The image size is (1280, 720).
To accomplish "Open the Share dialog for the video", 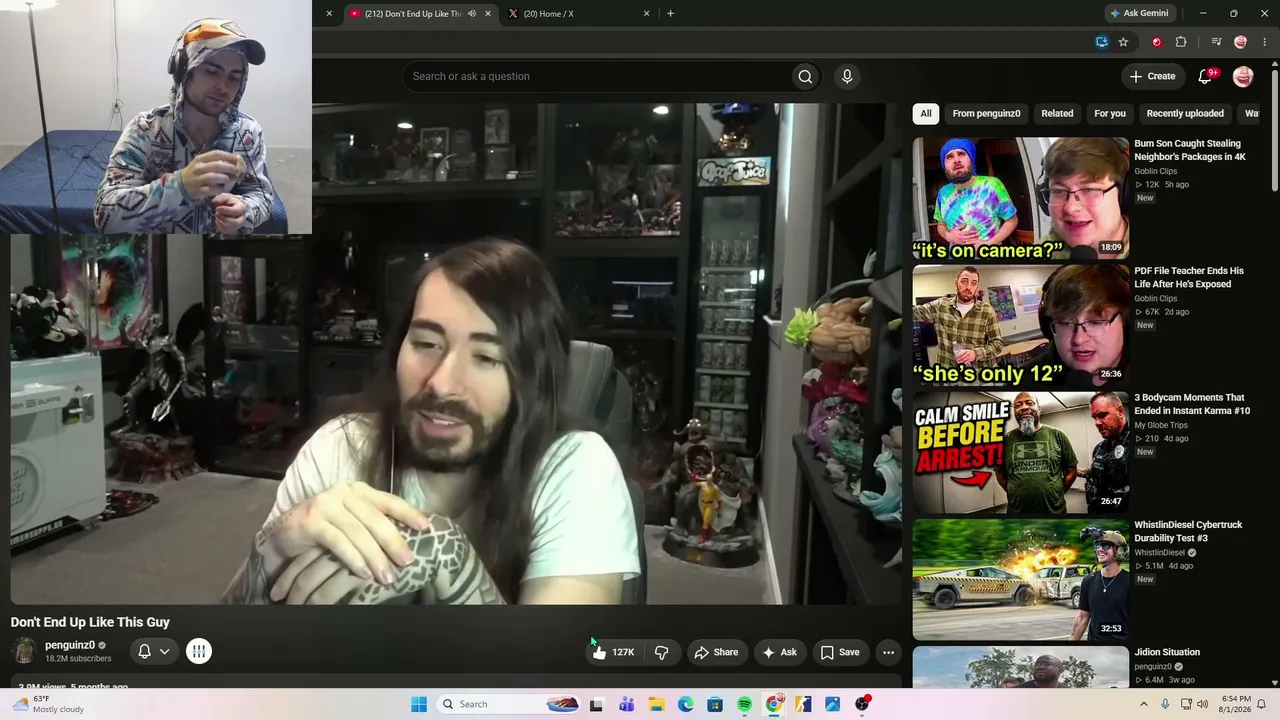I will tap(716, 652).
